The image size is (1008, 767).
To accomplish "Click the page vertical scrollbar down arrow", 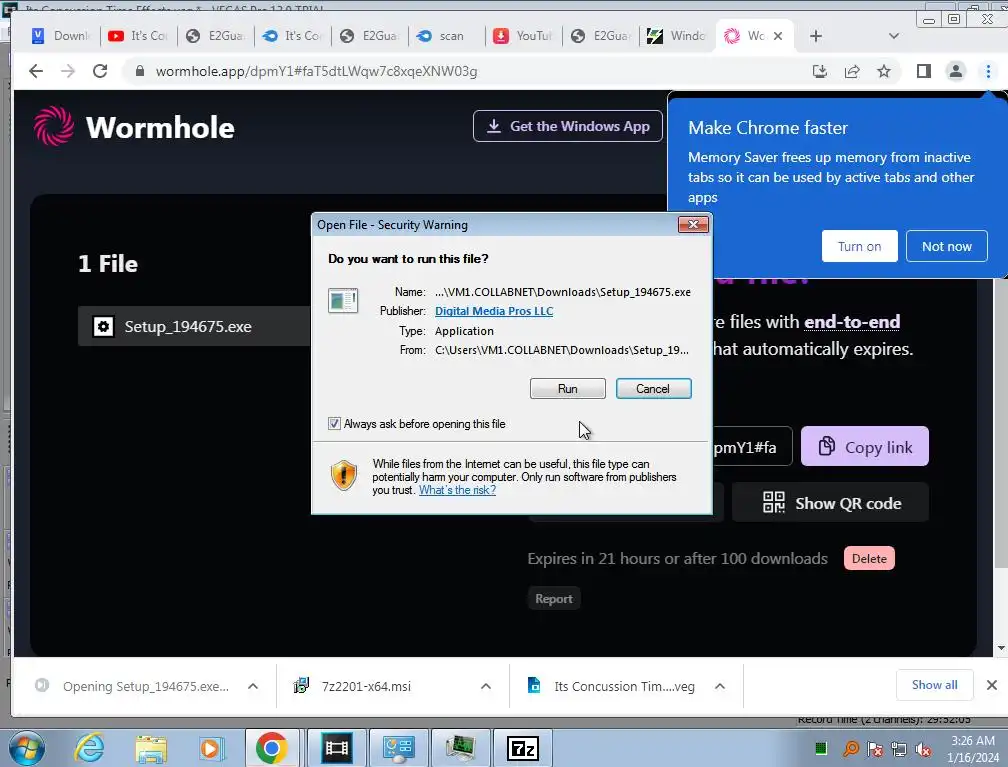I will pos(1000,648).
